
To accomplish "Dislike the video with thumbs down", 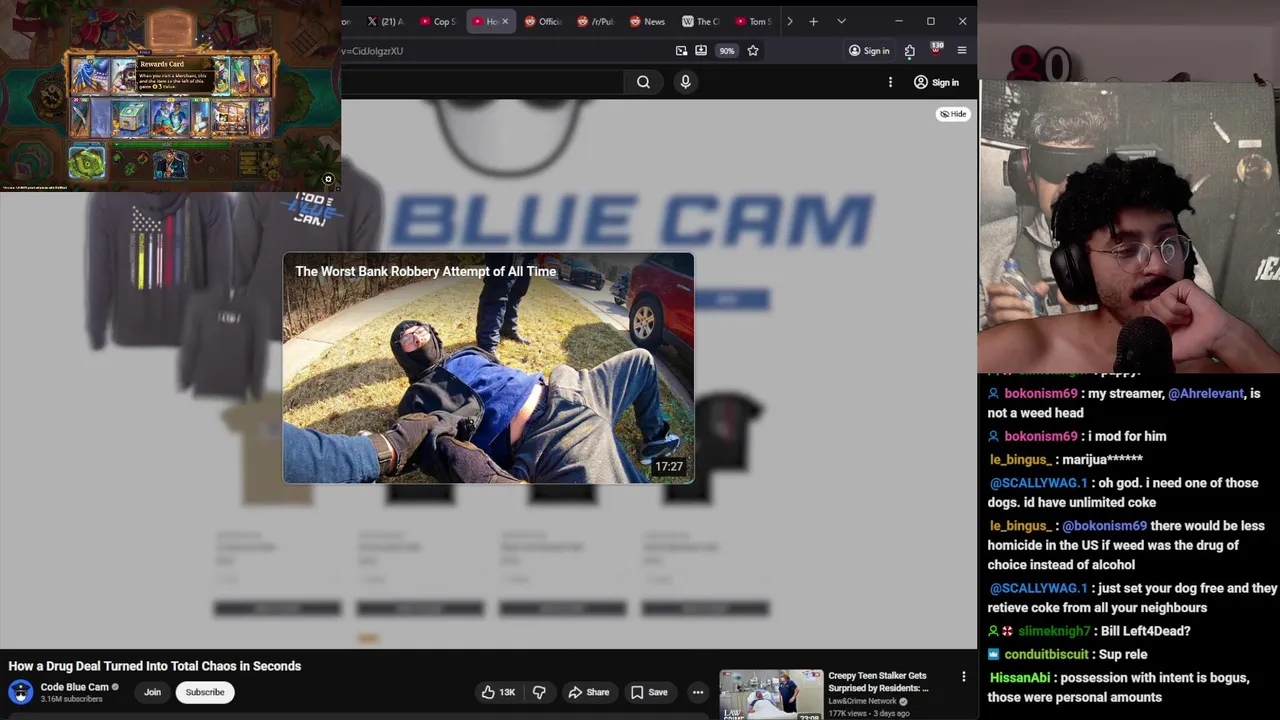I will 539,692.
